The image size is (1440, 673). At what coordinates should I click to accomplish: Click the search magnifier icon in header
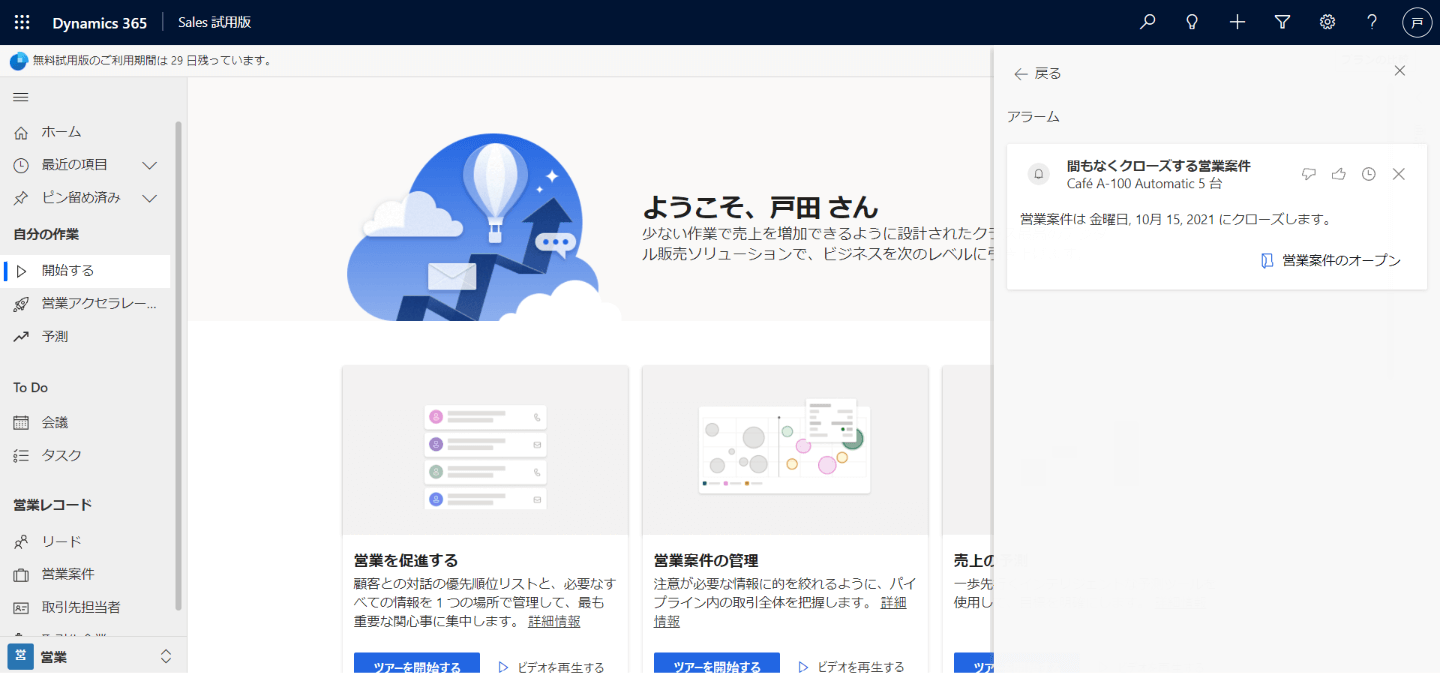(x=1147, y=22)
